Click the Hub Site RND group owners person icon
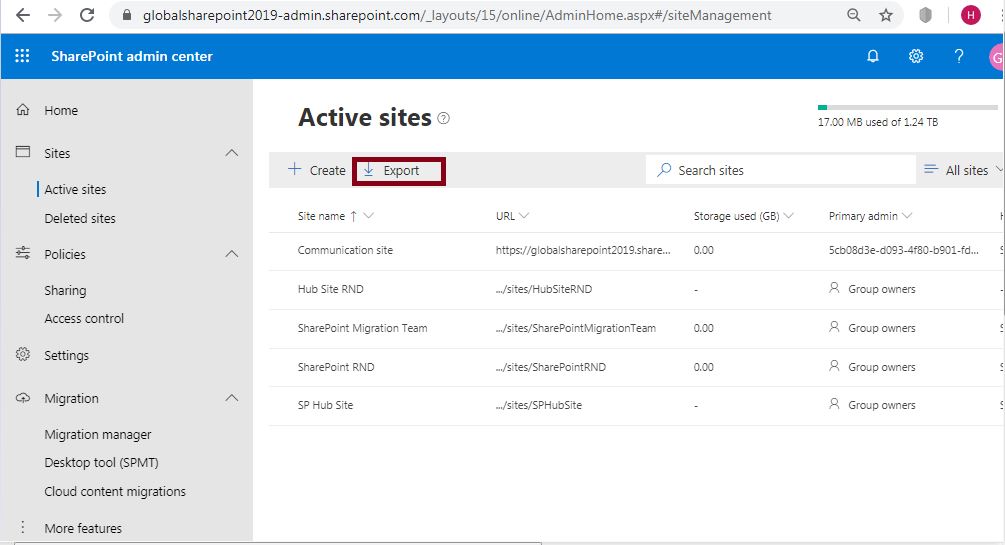 pyautogui.click(x=834, y=288)
